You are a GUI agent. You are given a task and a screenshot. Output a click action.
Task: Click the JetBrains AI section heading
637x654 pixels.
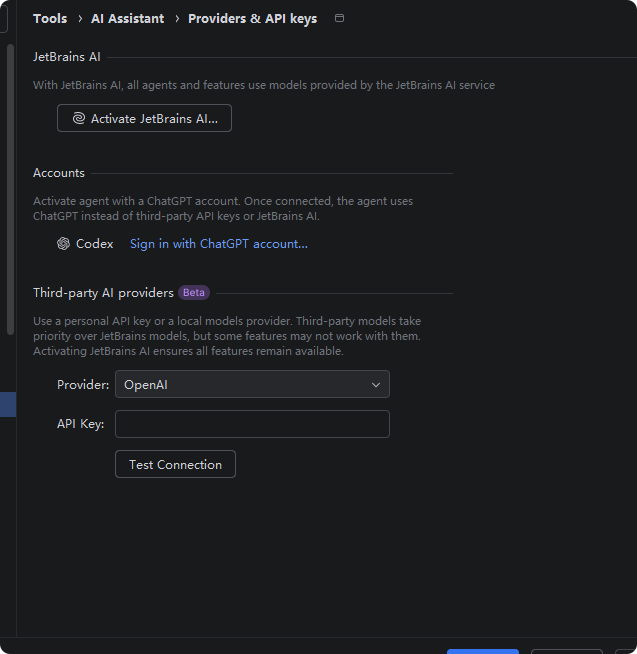tap(67, 57)
